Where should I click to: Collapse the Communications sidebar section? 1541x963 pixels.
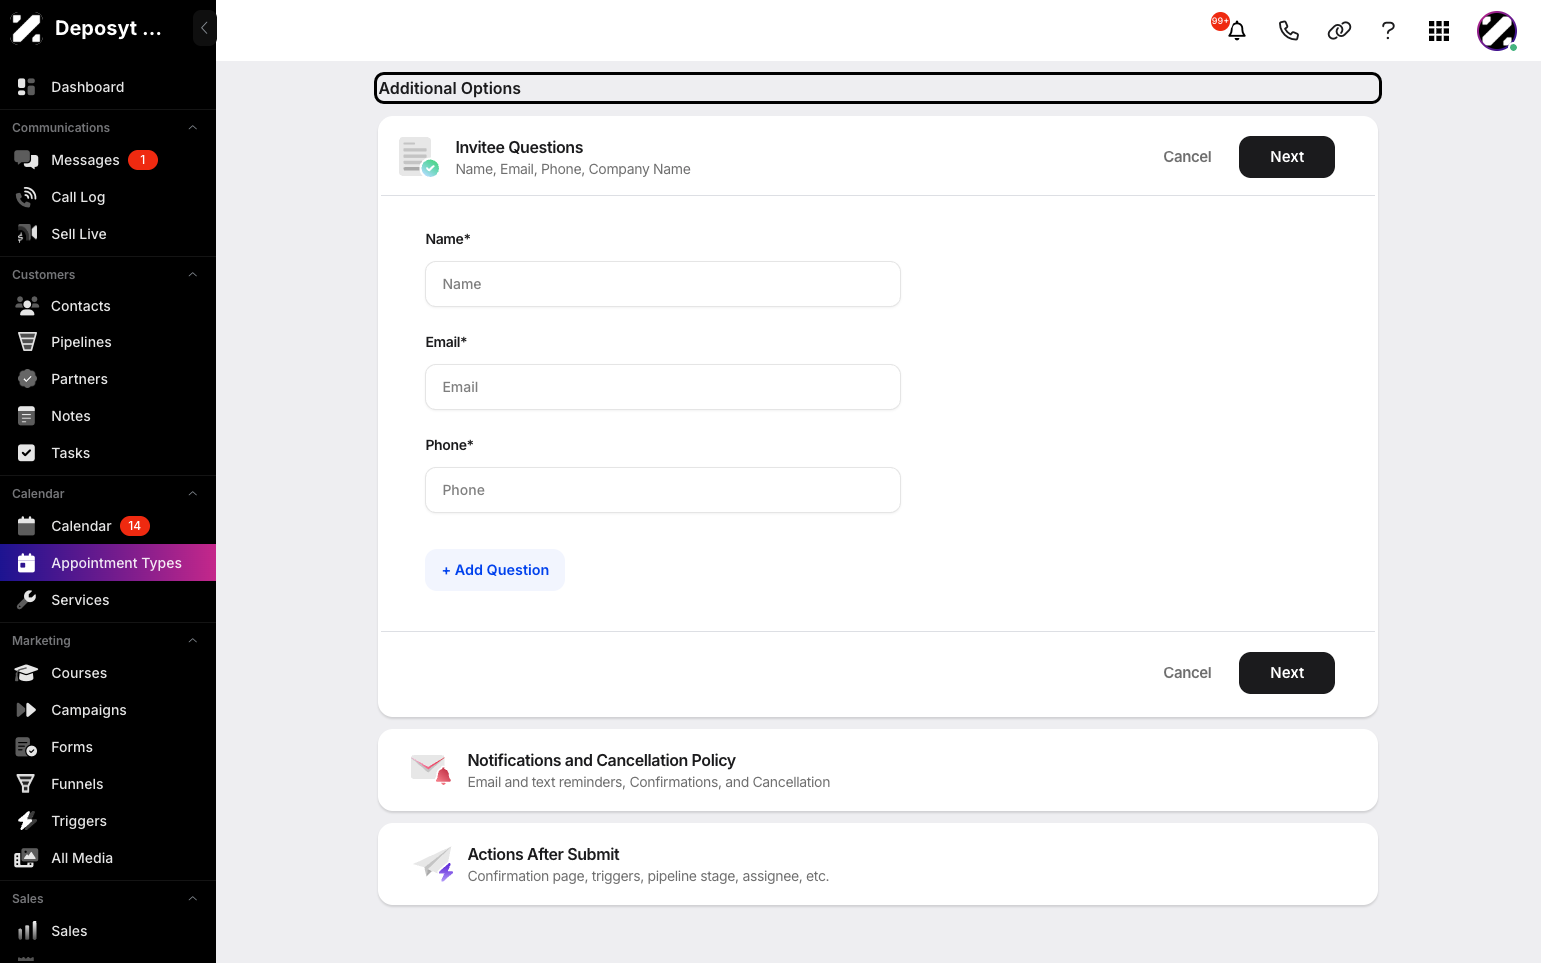[x=193, y=128]
